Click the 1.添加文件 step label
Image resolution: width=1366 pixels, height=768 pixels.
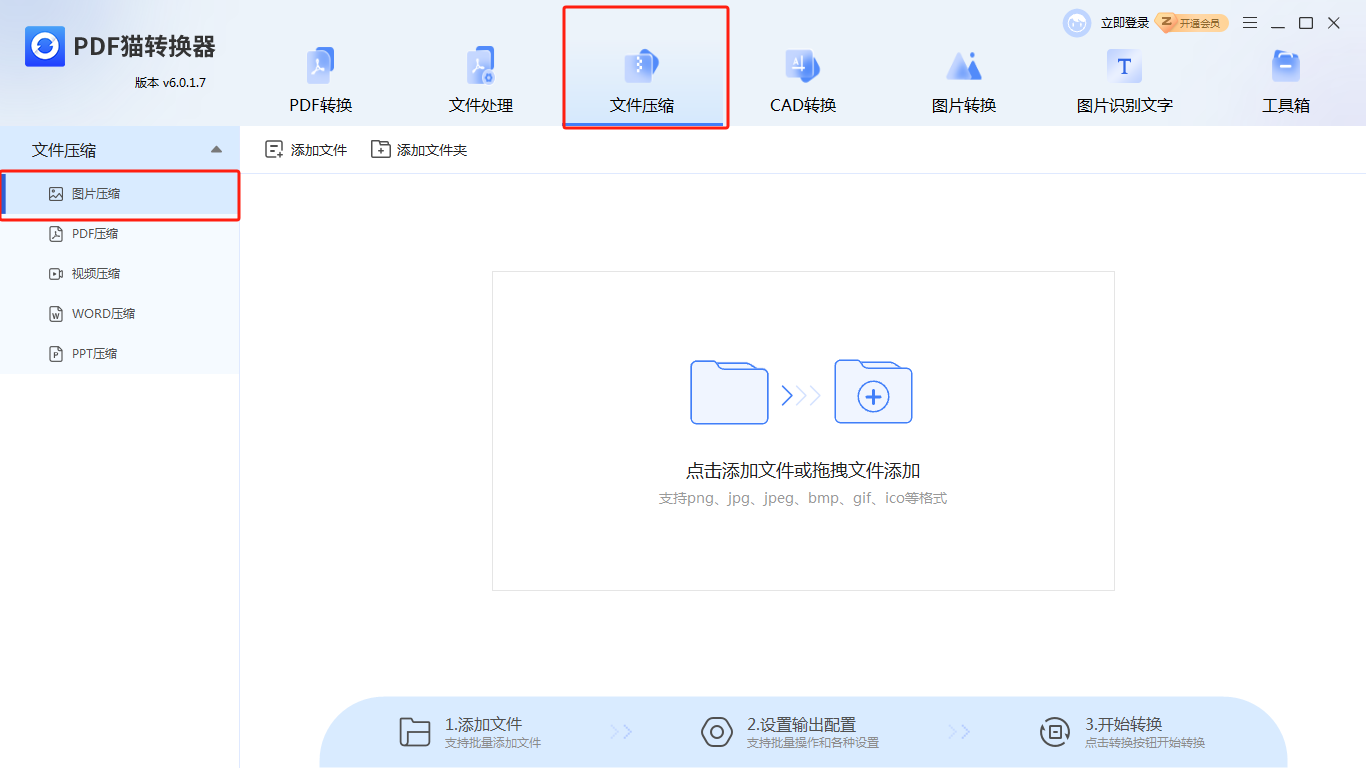tap(483, 725)
